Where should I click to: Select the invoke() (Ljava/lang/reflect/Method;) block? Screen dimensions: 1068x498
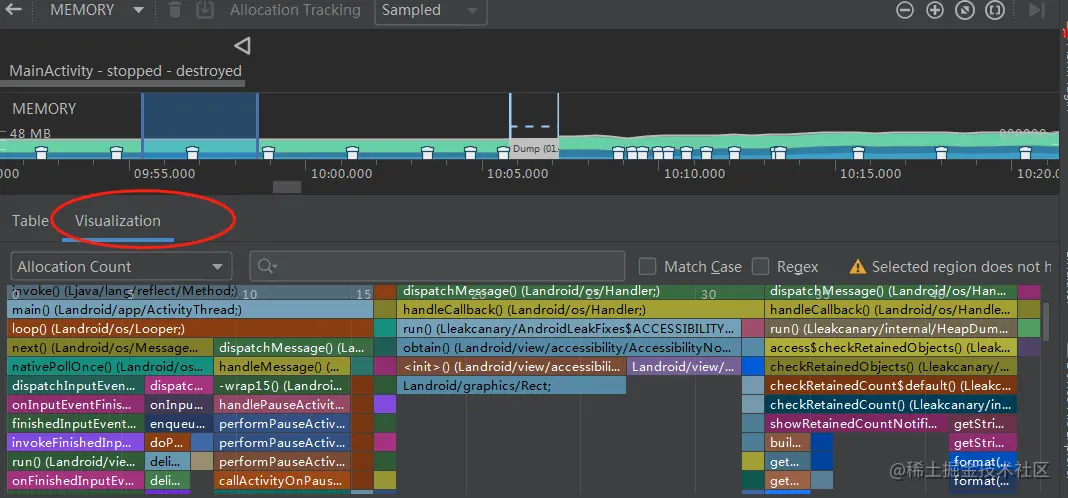[x=190, y=292]
